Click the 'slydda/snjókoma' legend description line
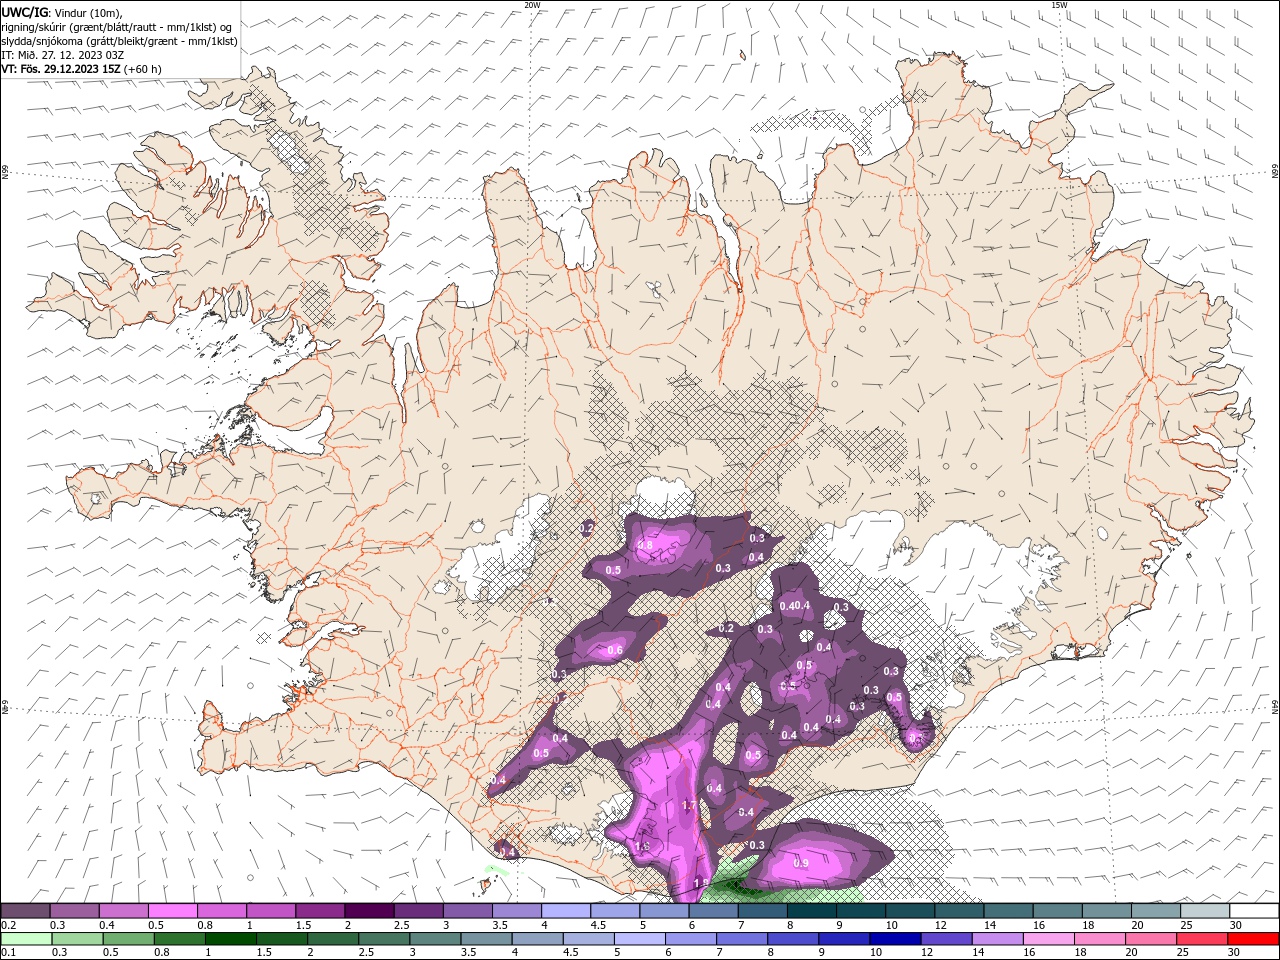 120,41
